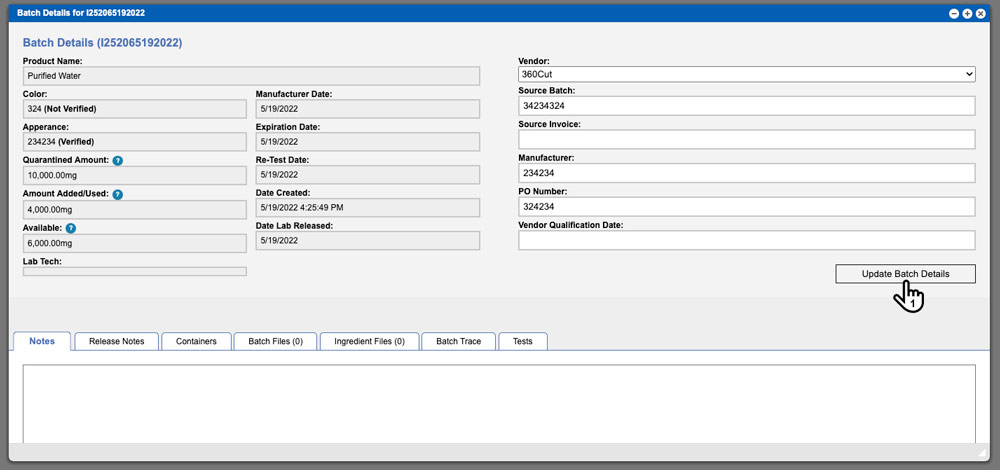1000x470 pixels.
Task: Click the help icon beside Quarantined Amount
Action: click(117, 161)
